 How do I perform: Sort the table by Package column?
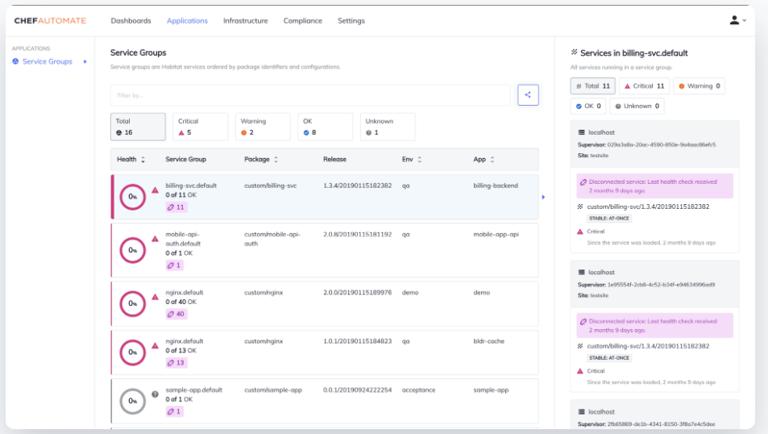point(261,159)
